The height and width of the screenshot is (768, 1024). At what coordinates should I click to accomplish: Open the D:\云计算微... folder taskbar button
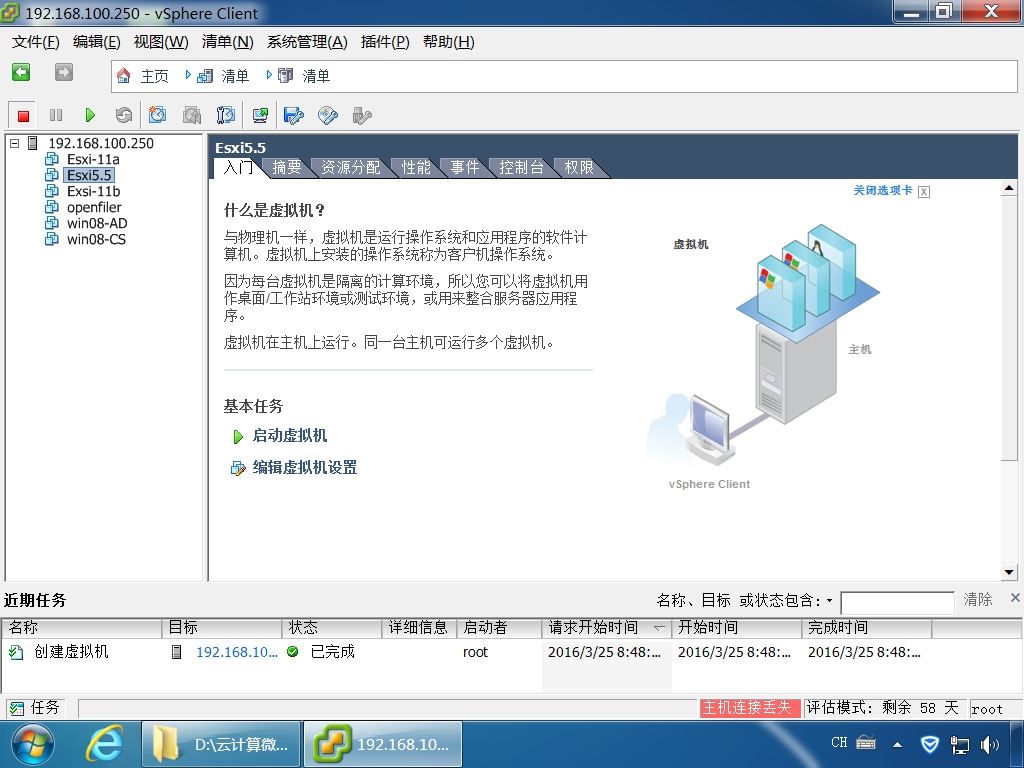point(221,744)
